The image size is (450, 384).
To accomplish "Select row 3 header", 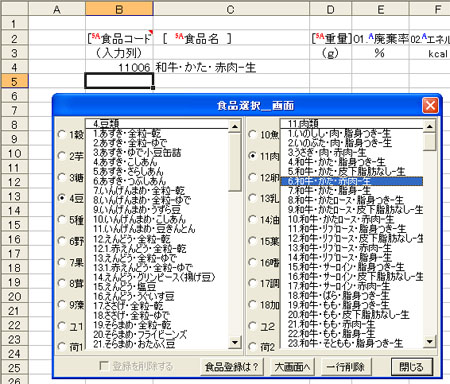I will [14, 53].
